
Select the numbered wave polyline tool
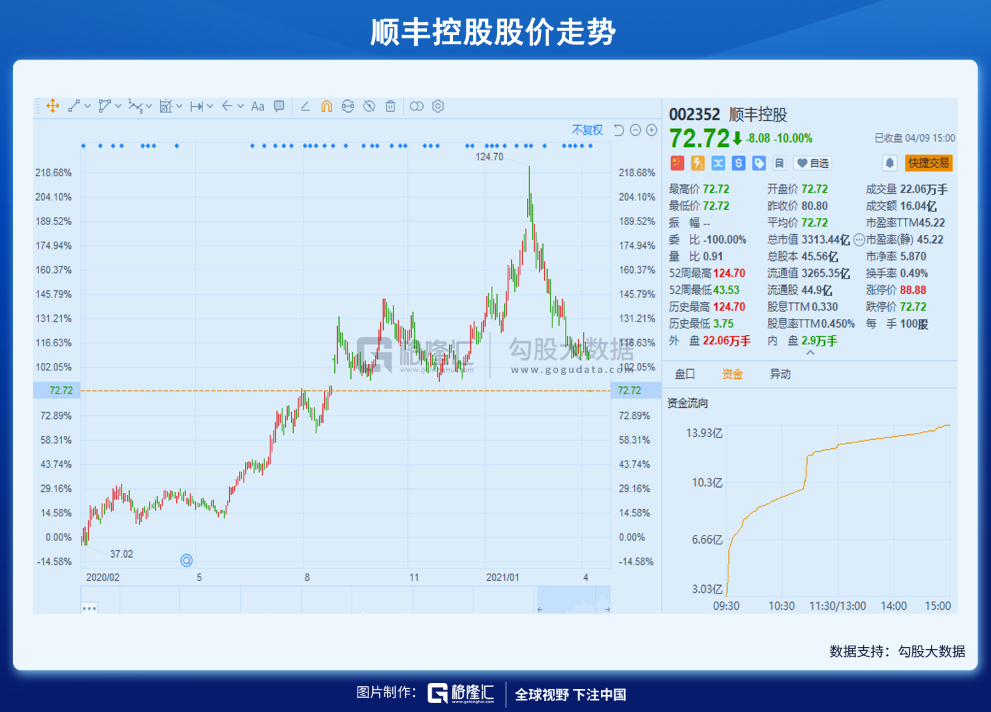click(135, 106)
